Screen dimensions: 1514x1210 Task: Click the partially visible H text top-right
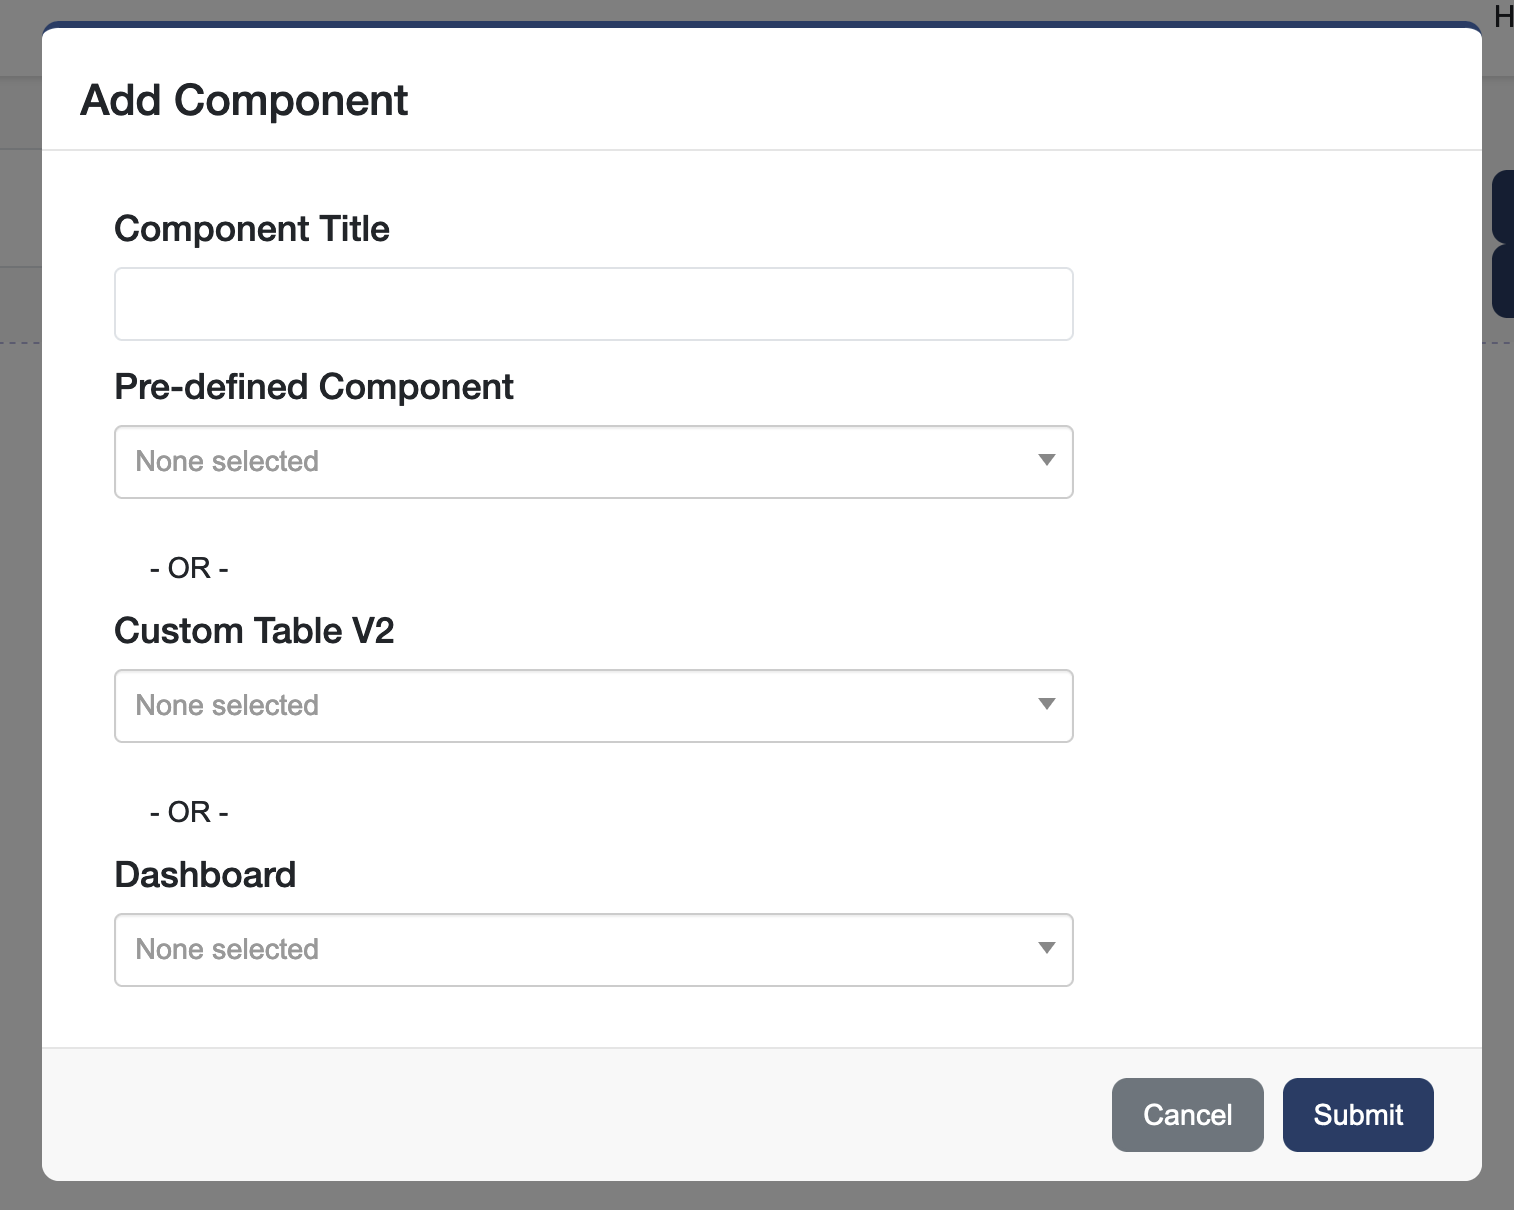coord(1503,16)
